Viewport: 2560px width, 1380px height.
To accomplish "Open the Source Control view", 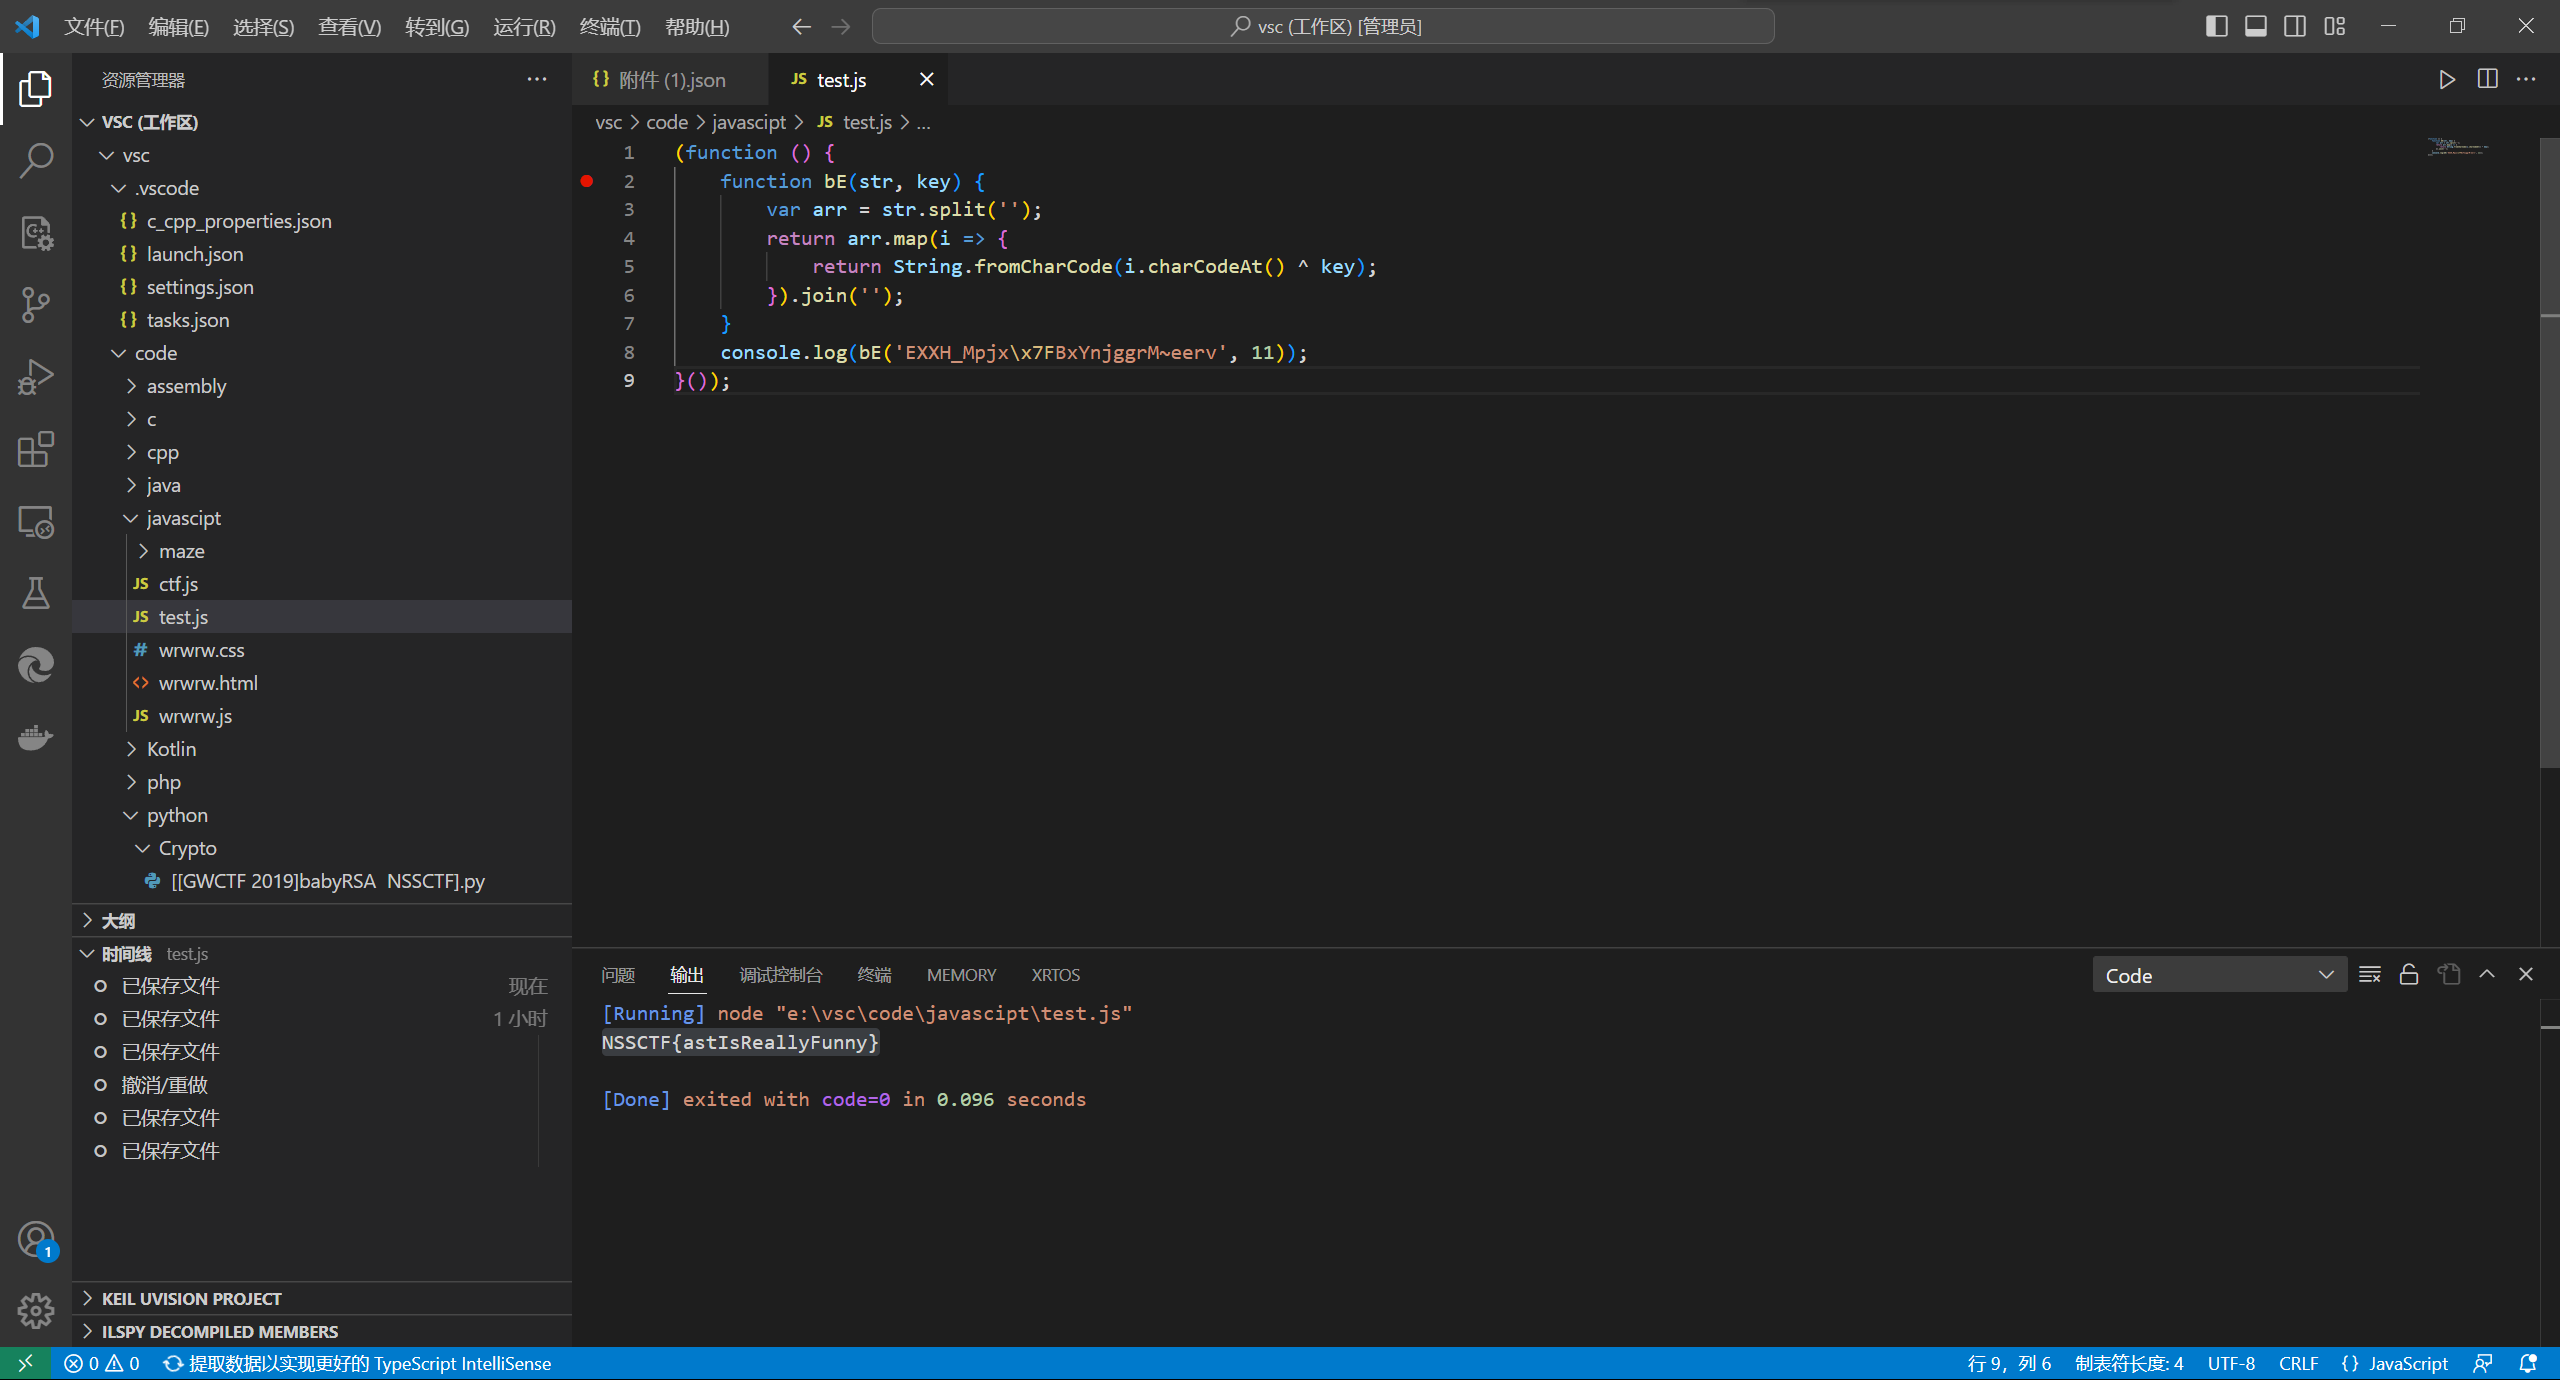I will click(36, 304).
